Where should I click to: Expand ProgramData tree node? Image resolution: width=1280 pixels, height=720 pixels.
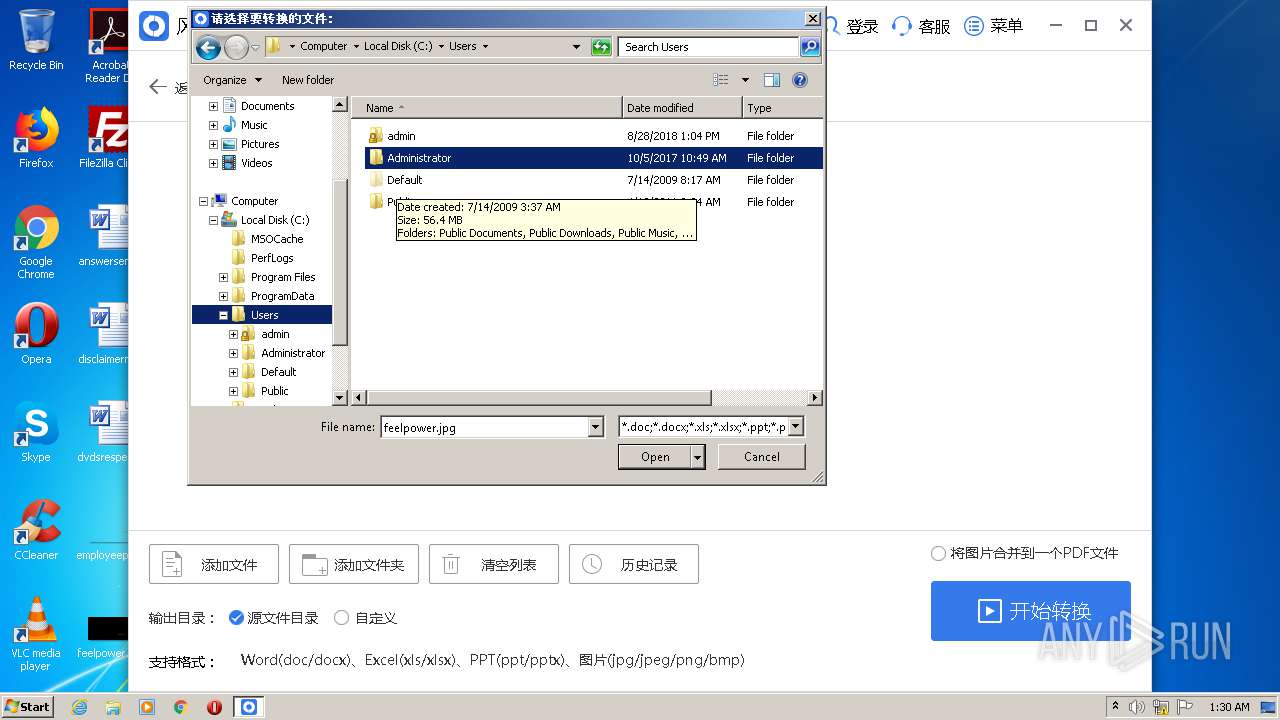click(x=223, y=296)
